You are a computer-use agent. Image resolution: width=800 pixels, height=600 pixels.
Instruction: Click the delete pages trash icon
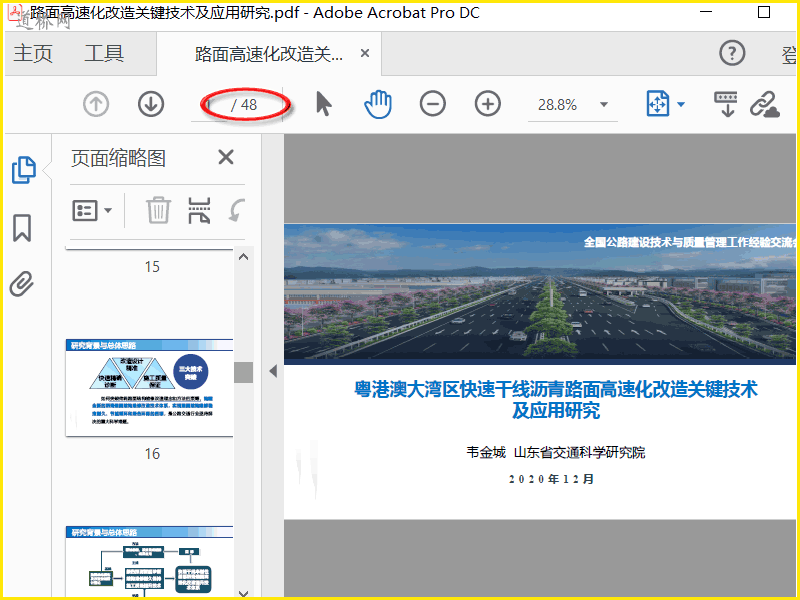pos(158,210)
